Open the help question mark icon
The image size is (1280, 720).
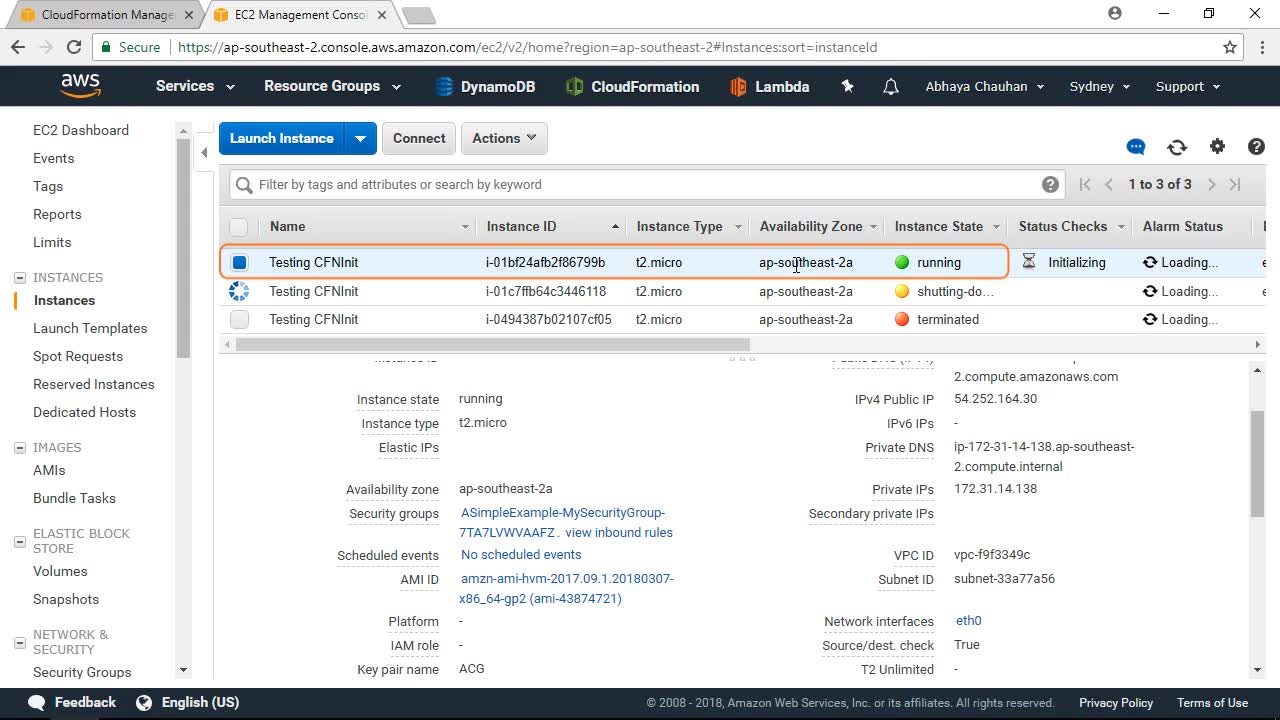(1257, 146)
